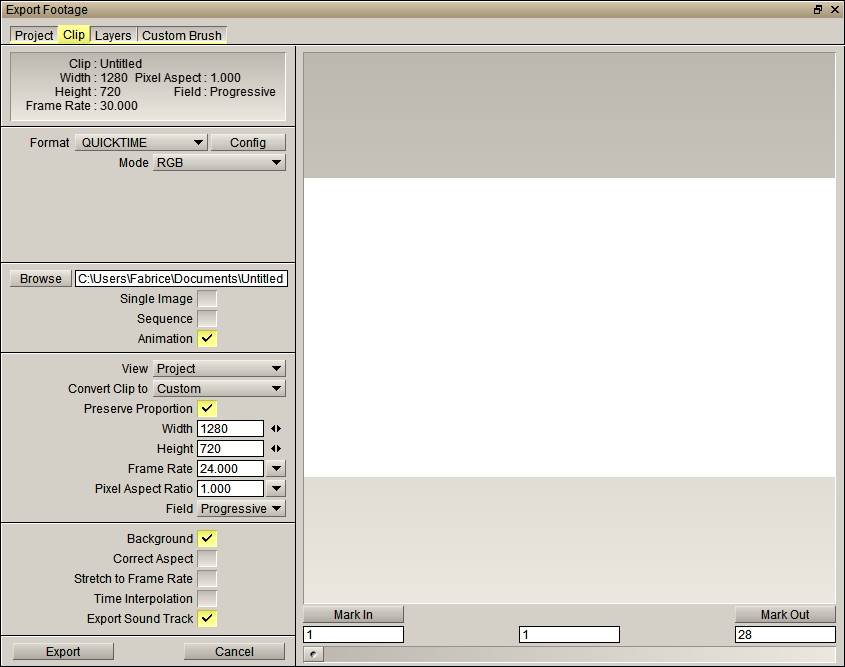
Task: Click the Browse button
Action: tap(41, 279)
